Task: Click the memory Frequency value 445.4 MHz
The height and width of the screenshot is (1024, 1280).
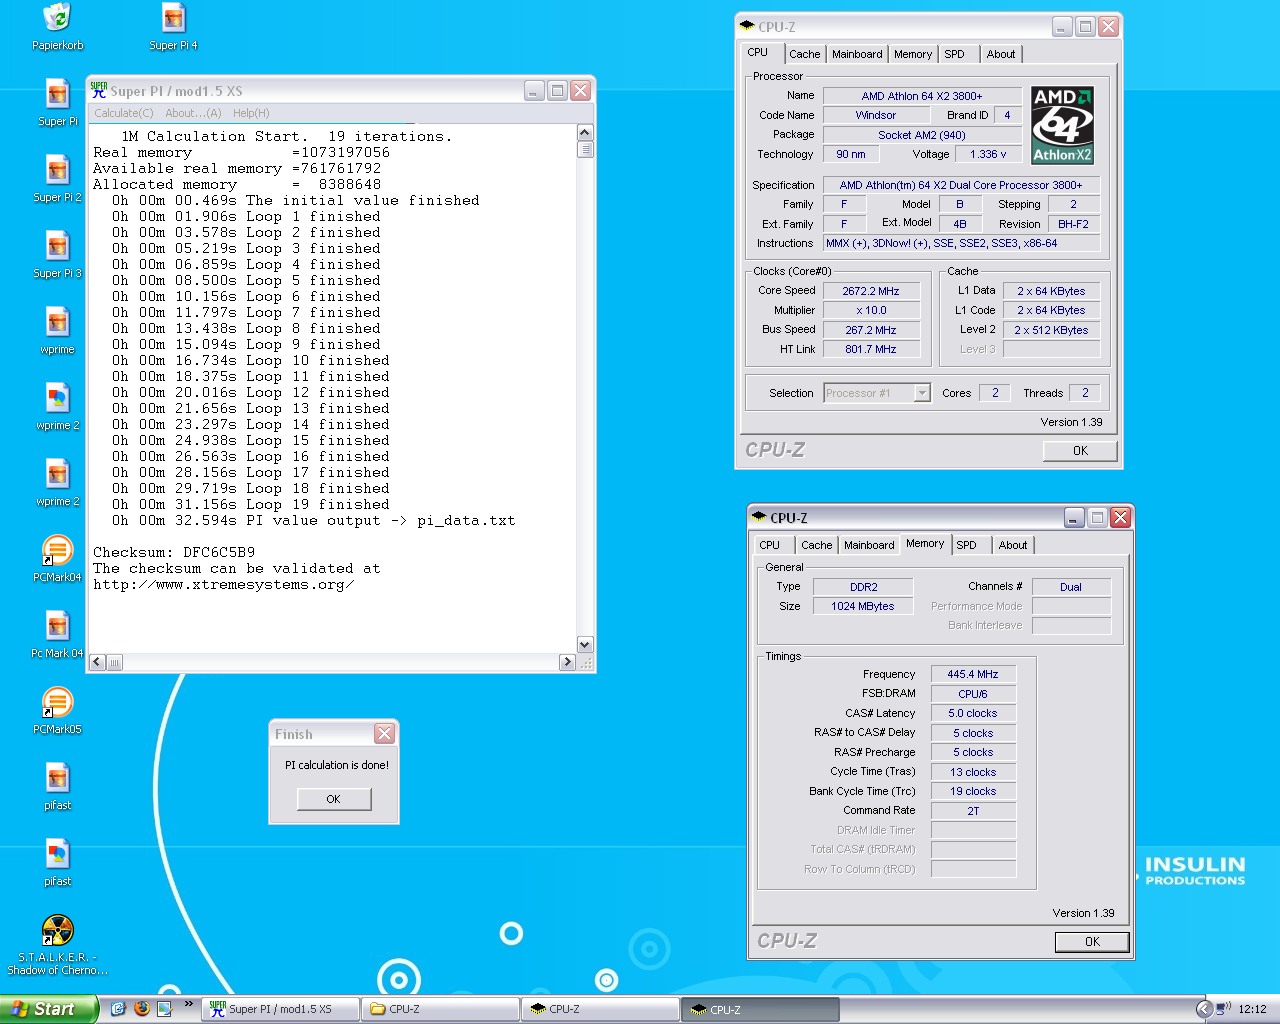Action: (973, 674)
